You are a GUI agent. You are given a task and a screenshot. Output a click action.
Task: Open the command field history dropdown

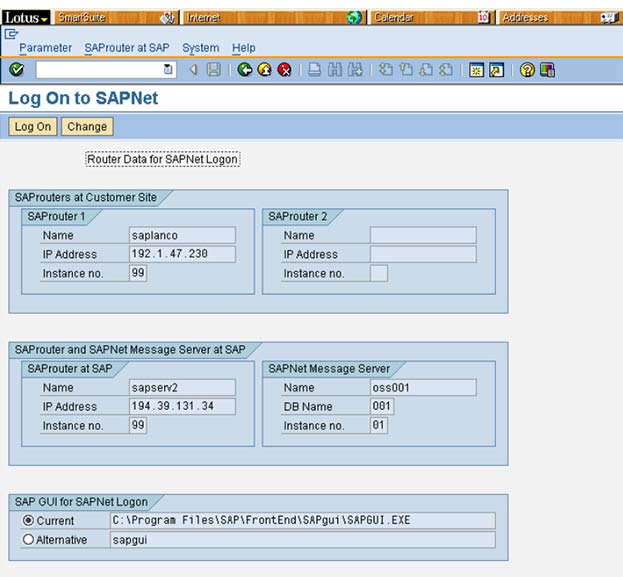[x=168, y=70]
